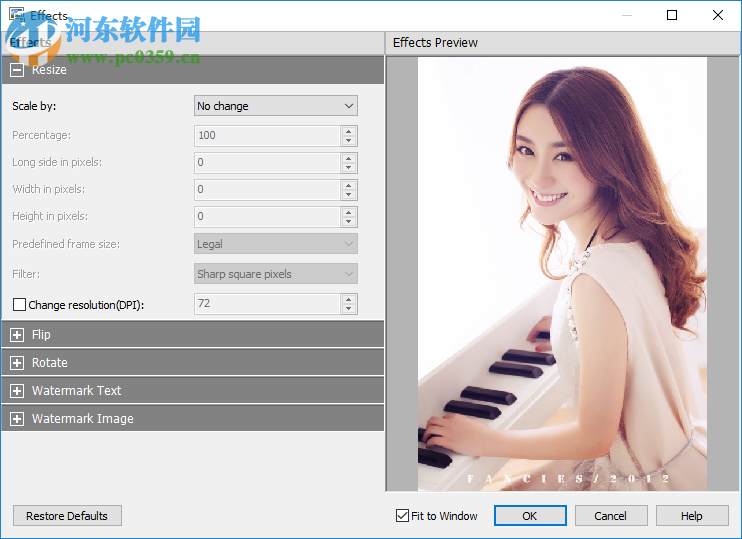742x539 pixels.
Task: Click the Cancel button
Action: 611,516
